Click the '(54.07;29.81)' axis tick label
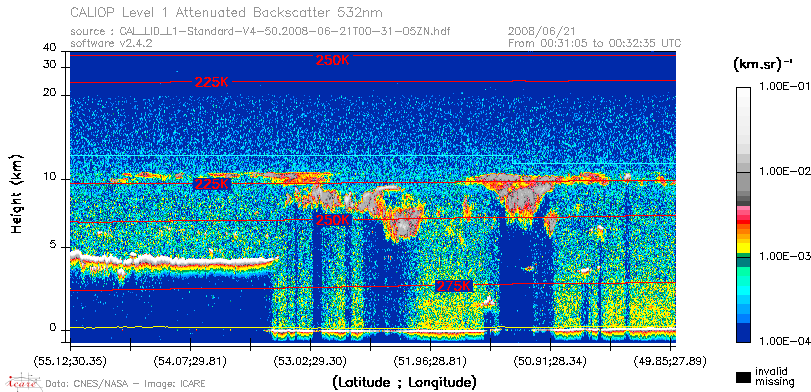811x392 pixels. coord(191,361)
